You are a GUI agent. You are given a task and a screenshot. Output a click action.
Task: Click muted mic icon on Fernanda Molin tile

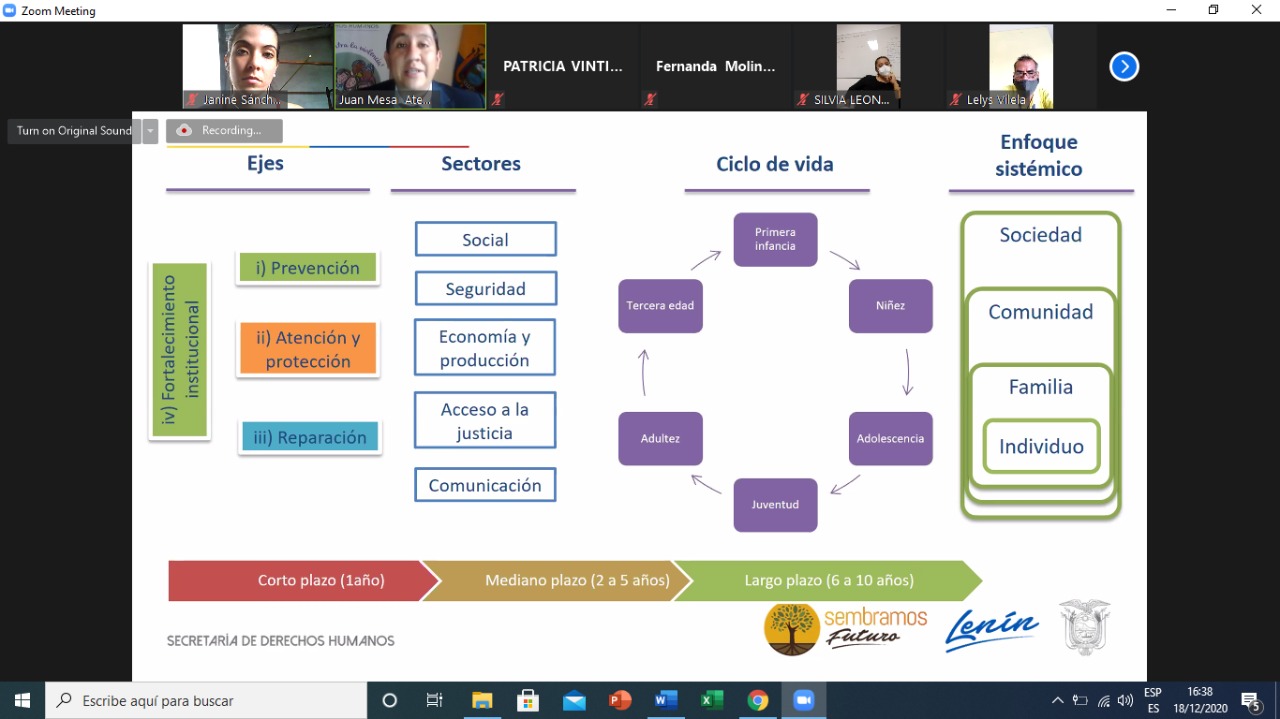(650, 100)
